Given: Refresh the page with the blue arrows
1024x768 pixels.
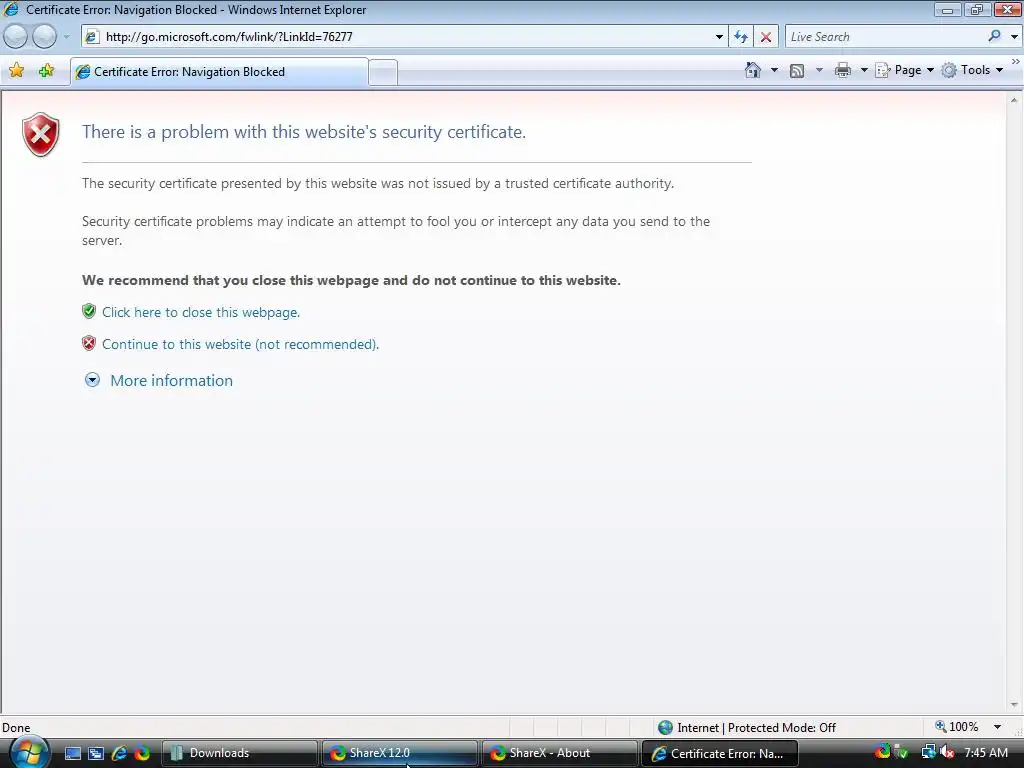Looking at the screenshot, I should tap(741, 37).
